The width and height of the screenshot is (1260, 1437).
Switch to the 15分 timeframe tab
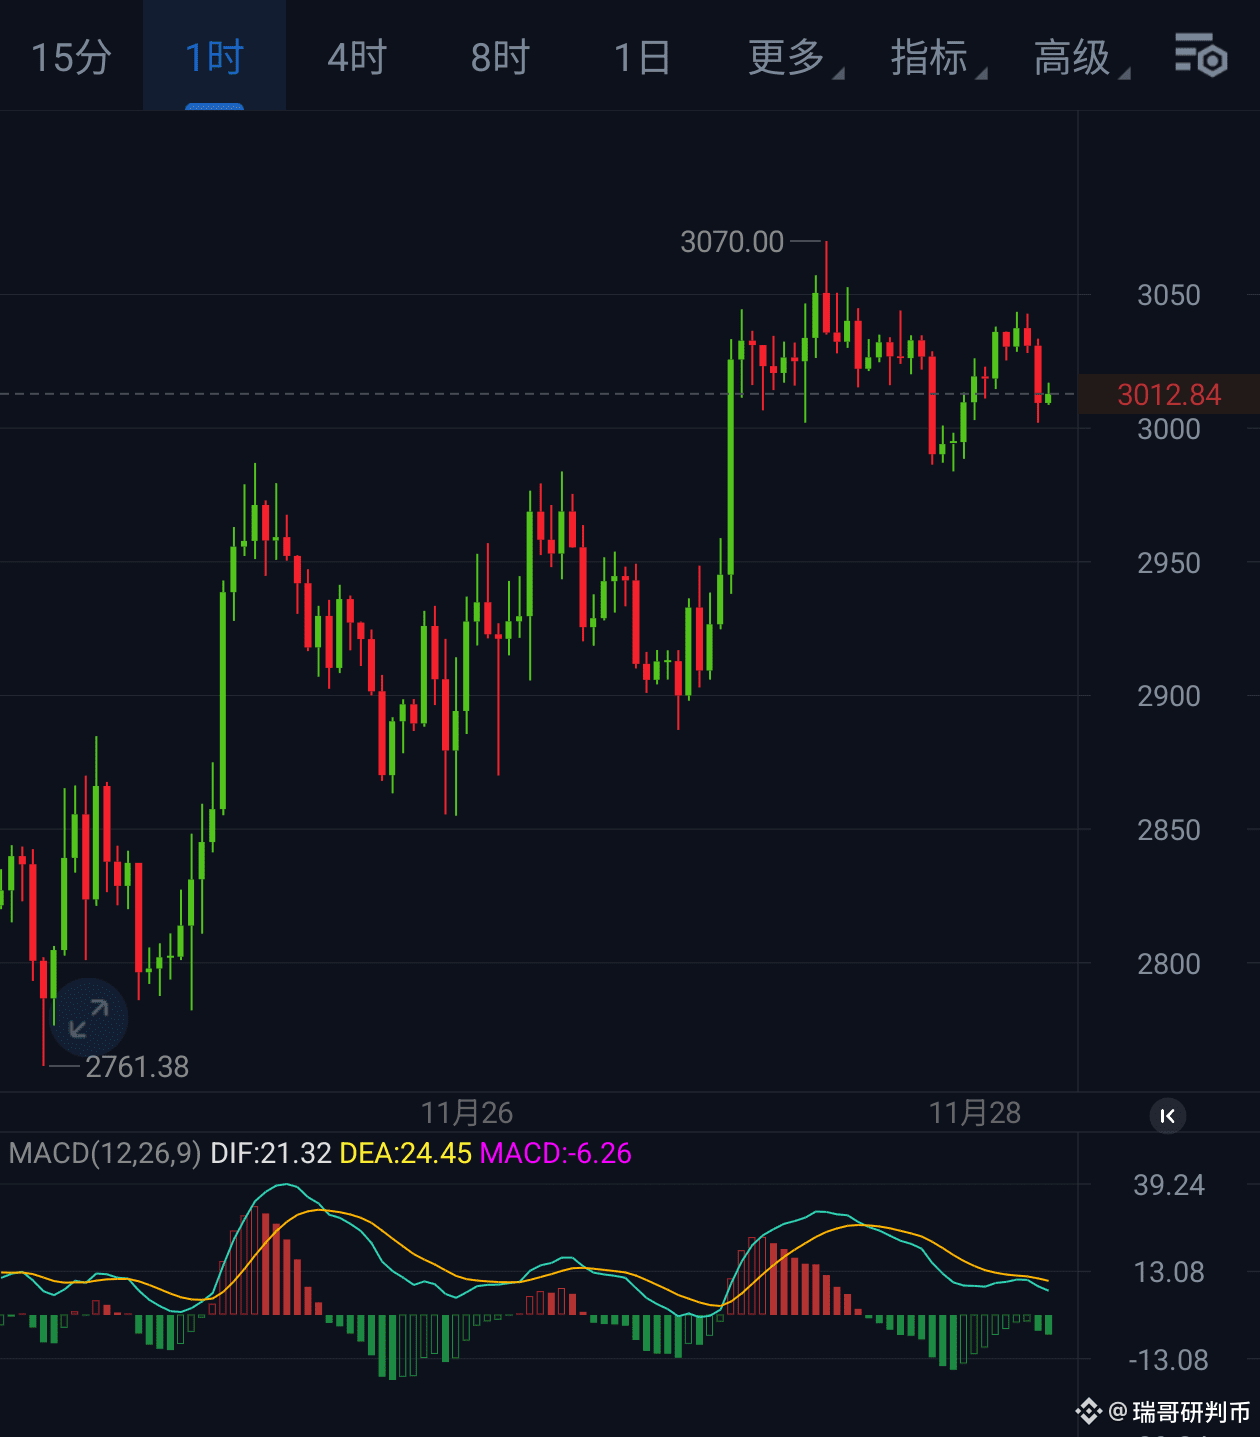71,57
